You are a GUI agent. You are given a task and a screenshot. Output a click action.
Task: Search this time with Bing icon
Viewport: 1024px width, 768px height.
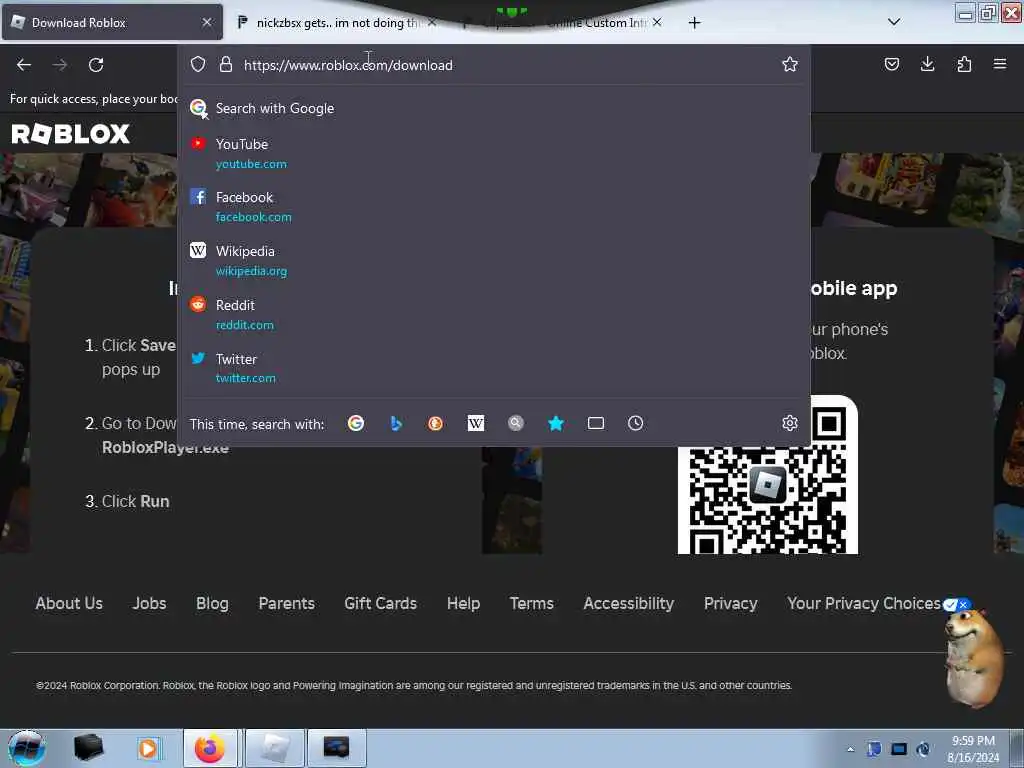click(x=396, y=423)
